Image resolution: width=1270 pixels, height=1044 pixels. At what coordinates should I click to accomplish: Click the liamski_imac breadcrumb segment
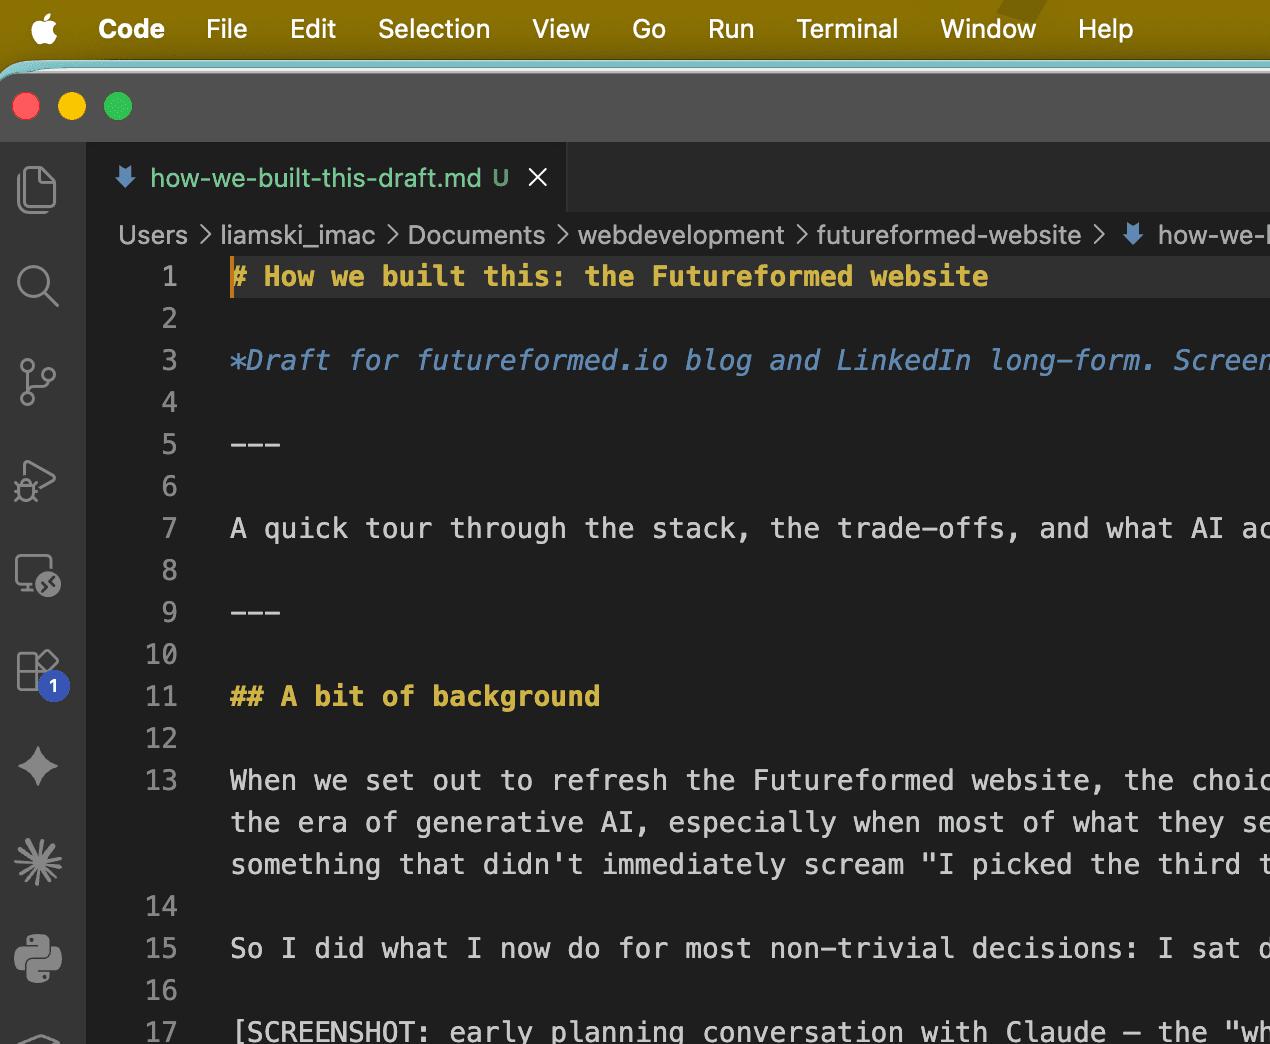[298, 235]
